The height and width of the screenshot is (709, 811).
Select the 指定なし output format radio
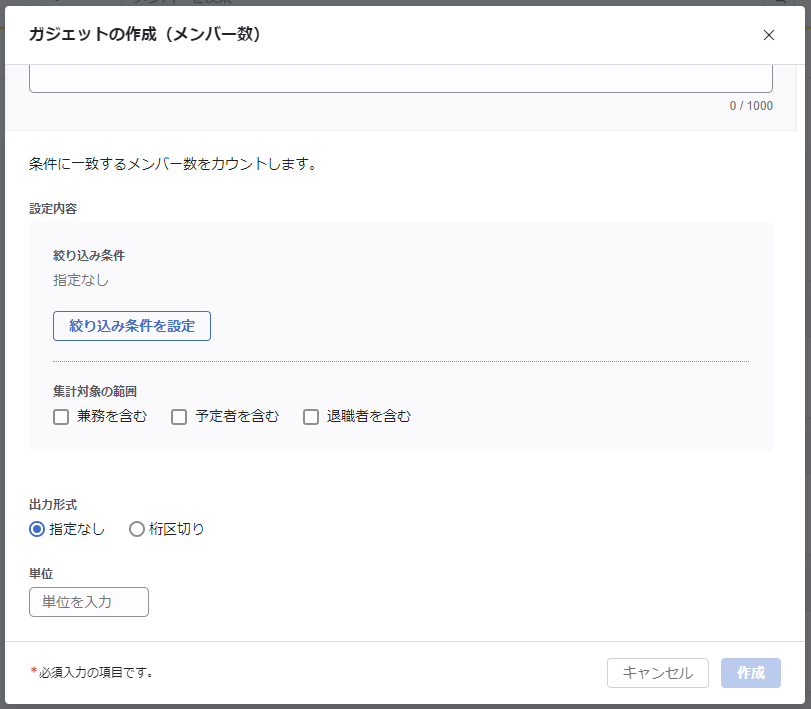coord(37,529)
